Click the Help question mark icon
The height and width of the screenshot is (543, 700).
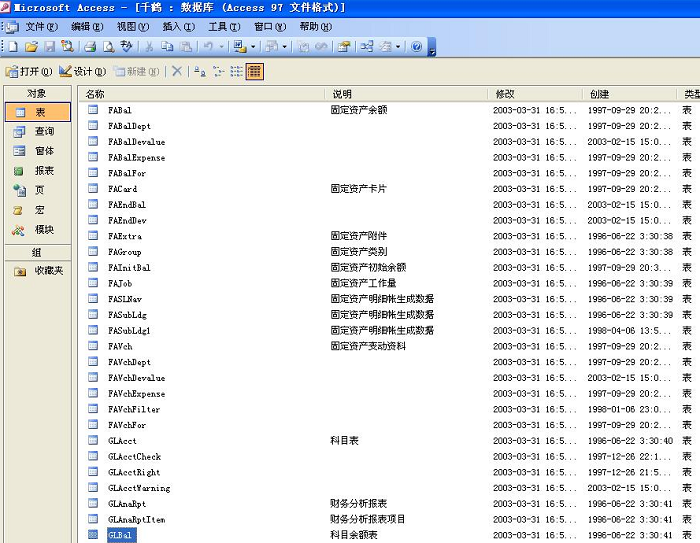[x=416, y=46]
